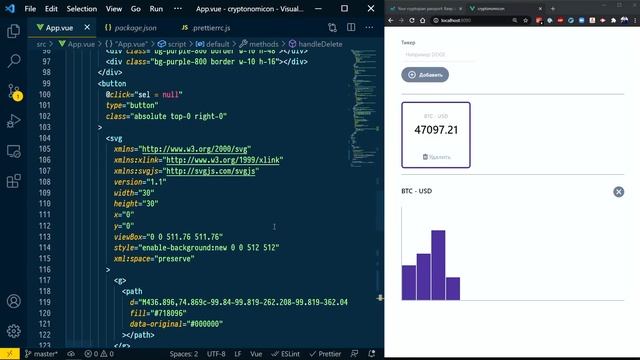This screenshot has width=640, height=360.
Task: Change end of line via LF status item
Action: 238,354
